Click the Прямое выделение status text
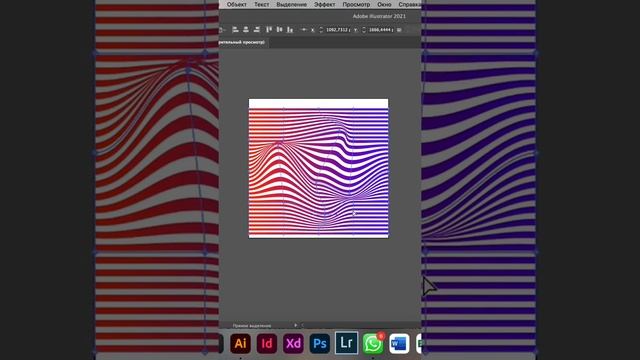Screen dimensions: 640x360 (252, 326)
